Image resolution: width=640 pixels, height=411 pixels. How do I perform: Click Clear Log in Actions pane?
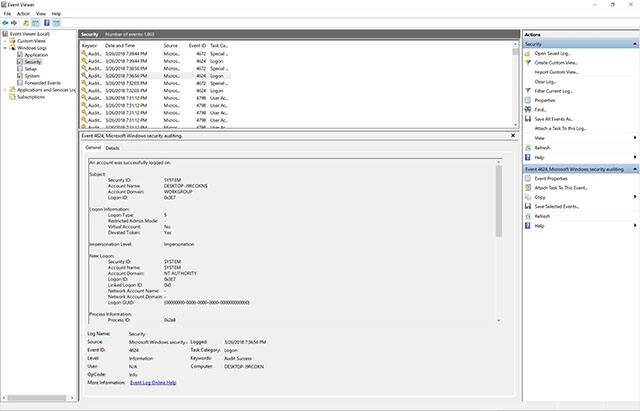(545, 81)
